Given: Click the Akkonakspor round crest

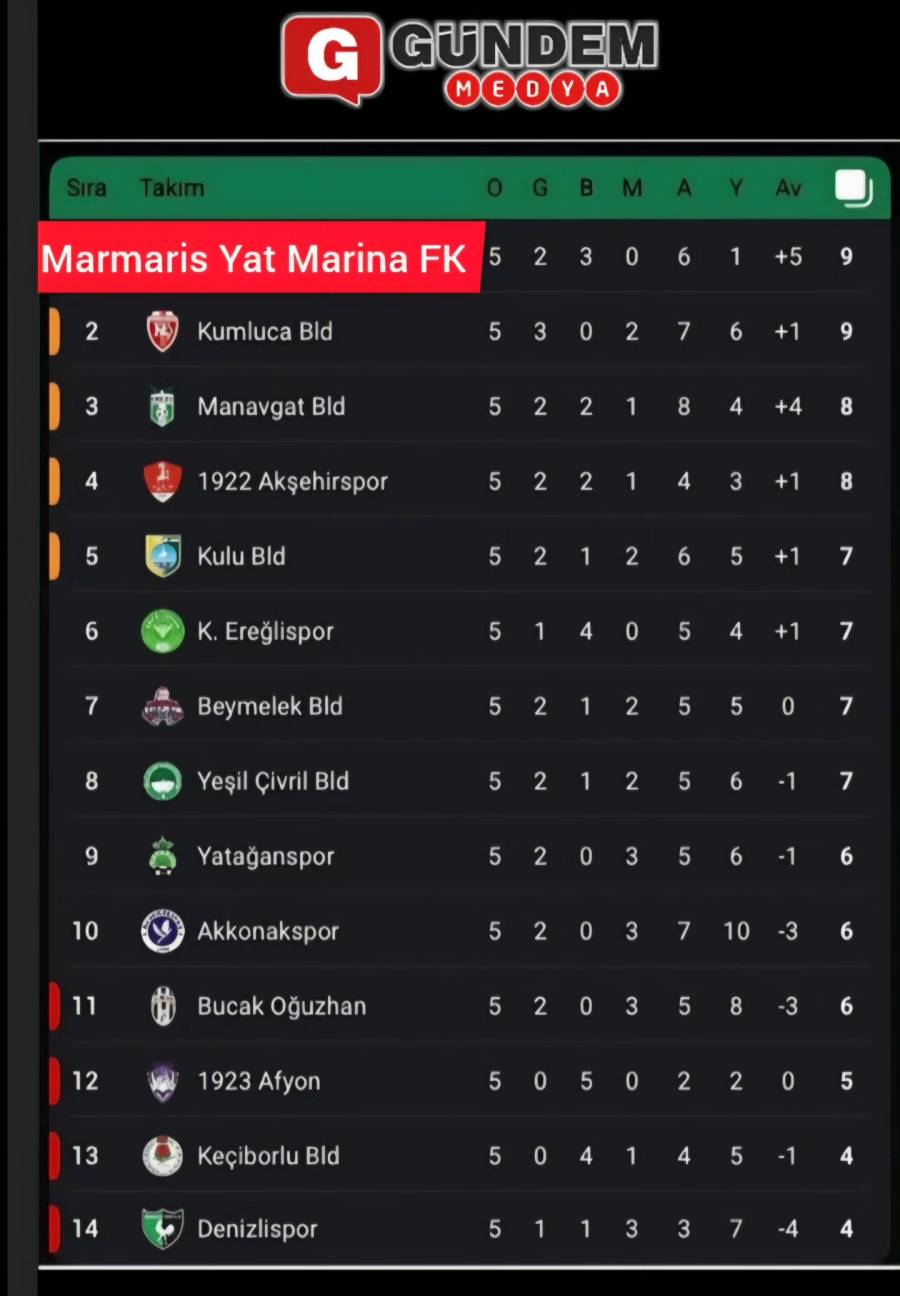Looking at the screenshot, I should pyautogui.click(x=162, y=931).
